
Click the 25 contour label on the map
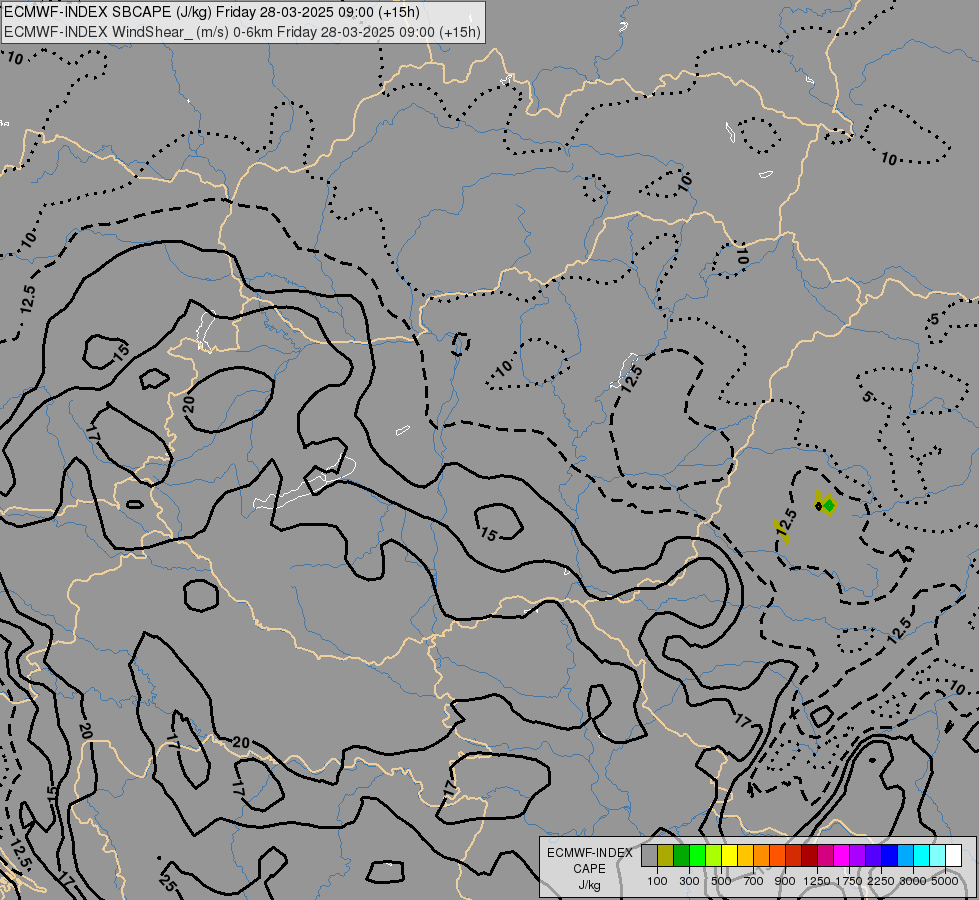tap(167, 882)
